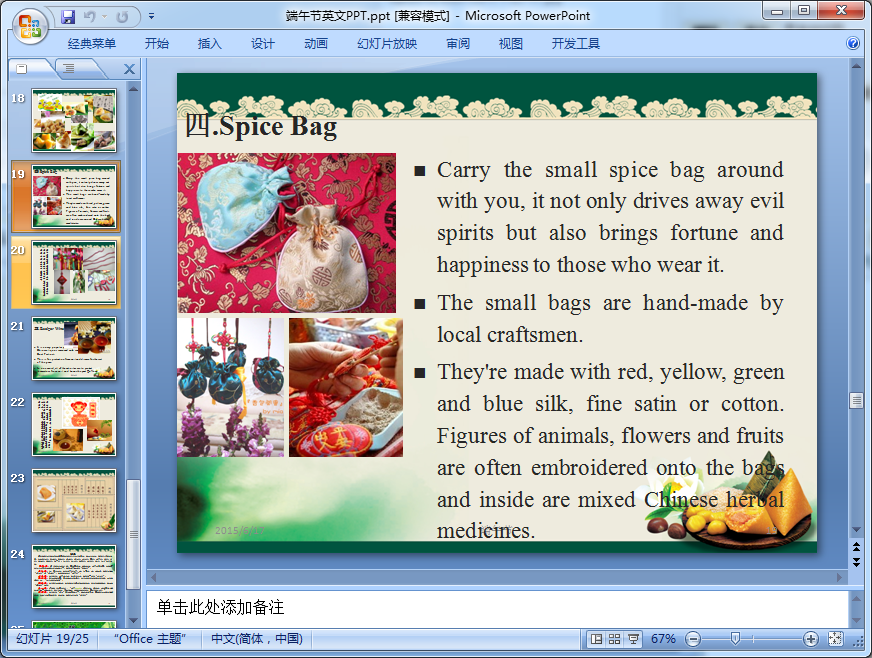Click the status bar text 幻灯片 19/25
The image size is (872, 658).
coord(52,639)
